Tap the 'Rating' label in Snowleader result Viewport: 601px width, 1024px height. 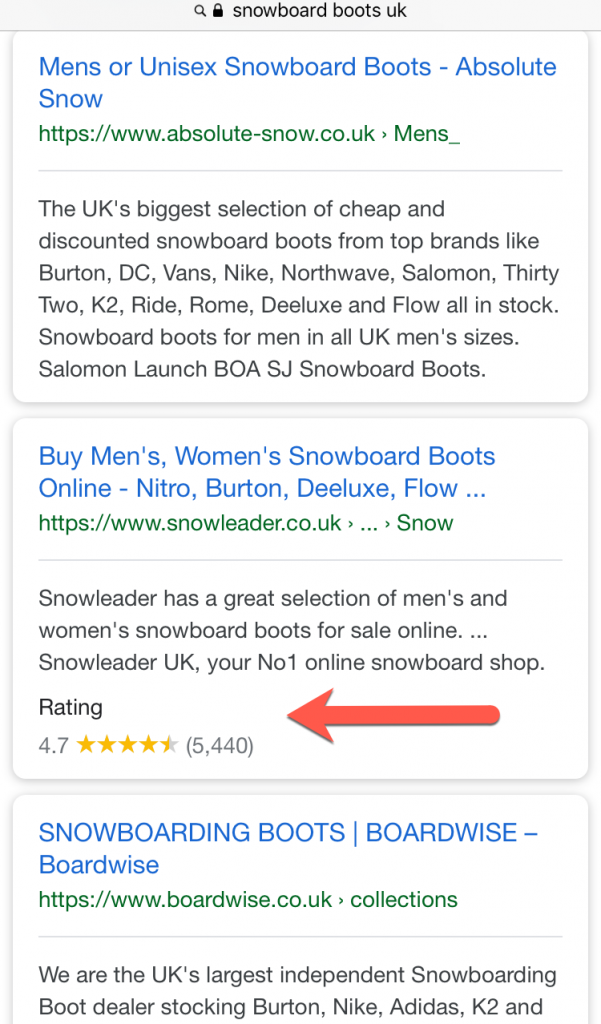[71, 707]
